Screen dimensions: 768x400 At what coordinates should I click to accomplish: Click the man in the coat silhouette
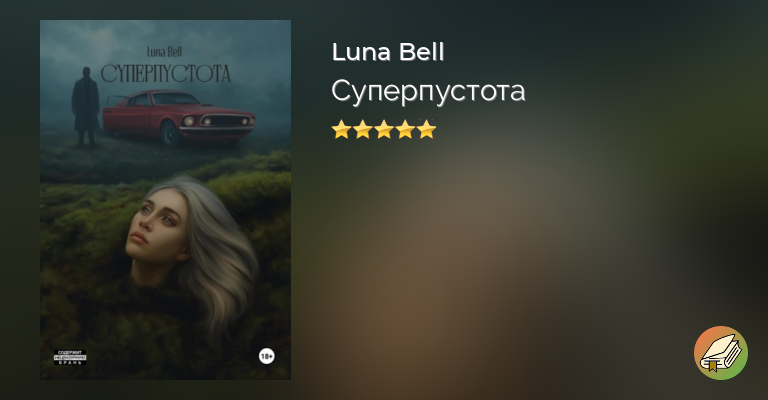click(86, 106)
